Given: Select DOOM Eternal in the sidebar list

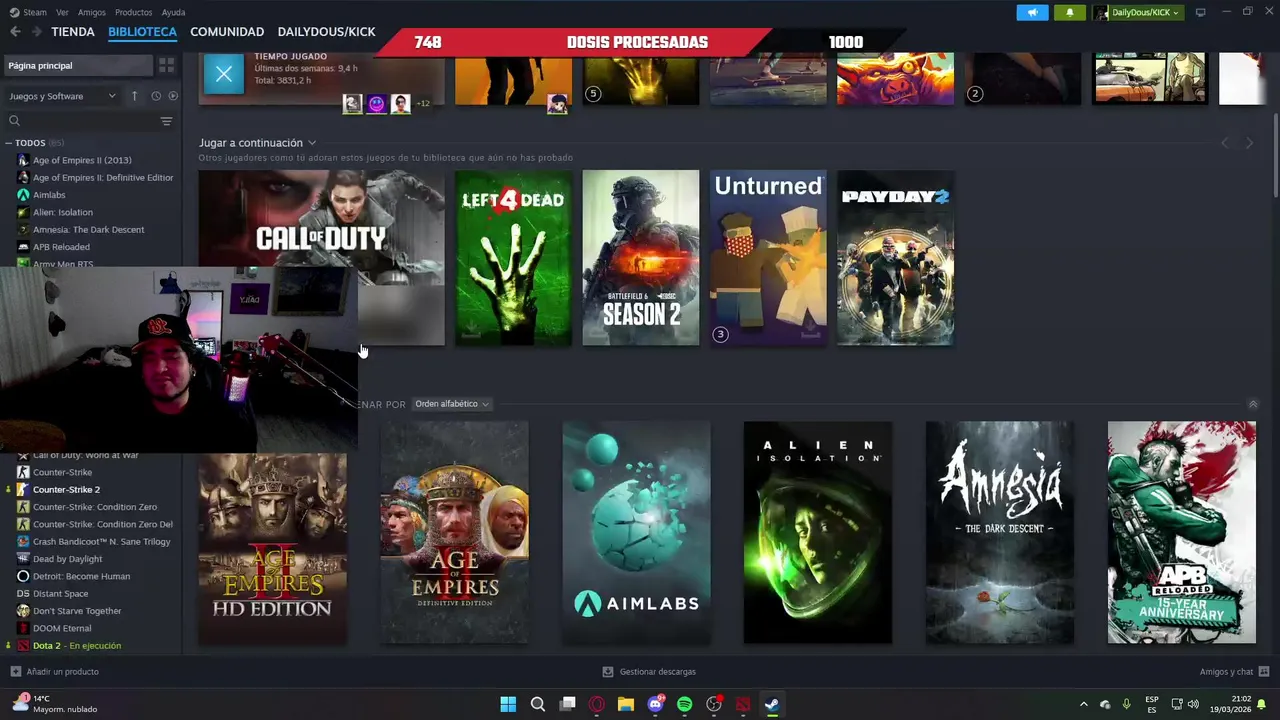Looking at the screenshot, I should [62, 628].
